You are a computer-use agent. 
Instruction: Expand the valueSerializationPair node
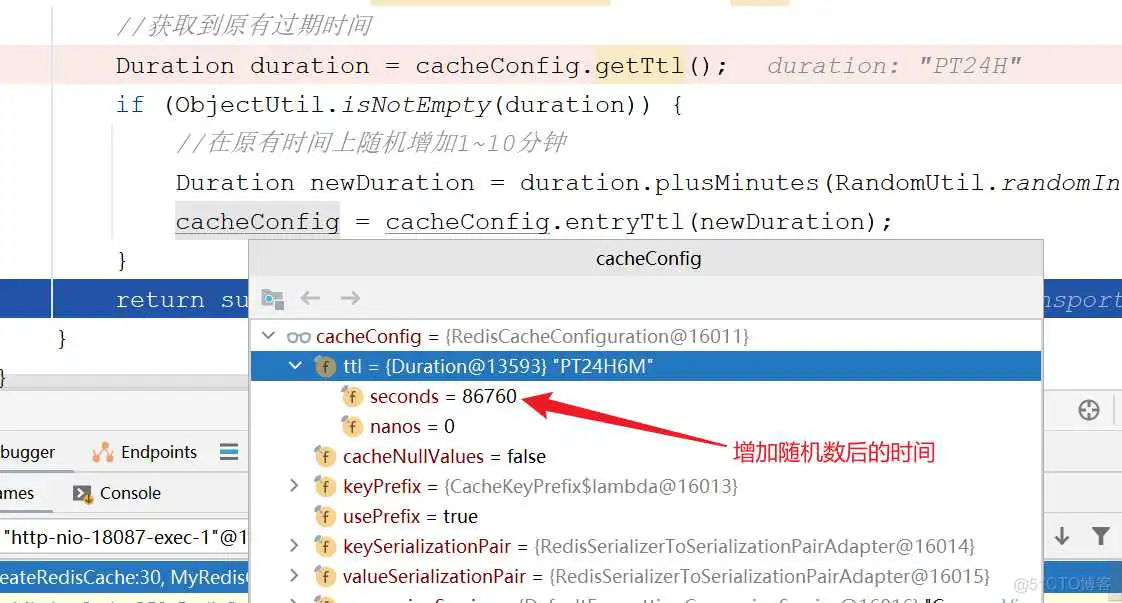[x=294, y=576]
